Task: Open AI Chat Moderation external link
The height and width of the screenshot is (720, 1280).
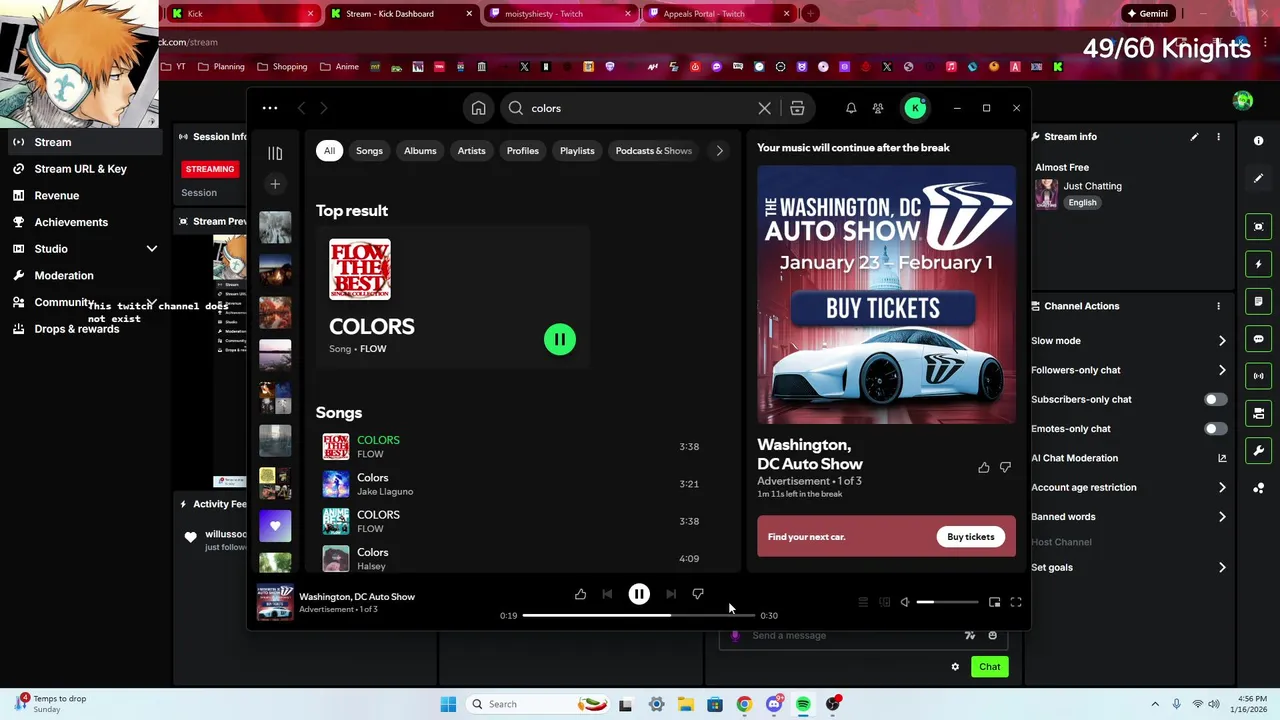Action: pyautogui.click(x=1222, y=458)
